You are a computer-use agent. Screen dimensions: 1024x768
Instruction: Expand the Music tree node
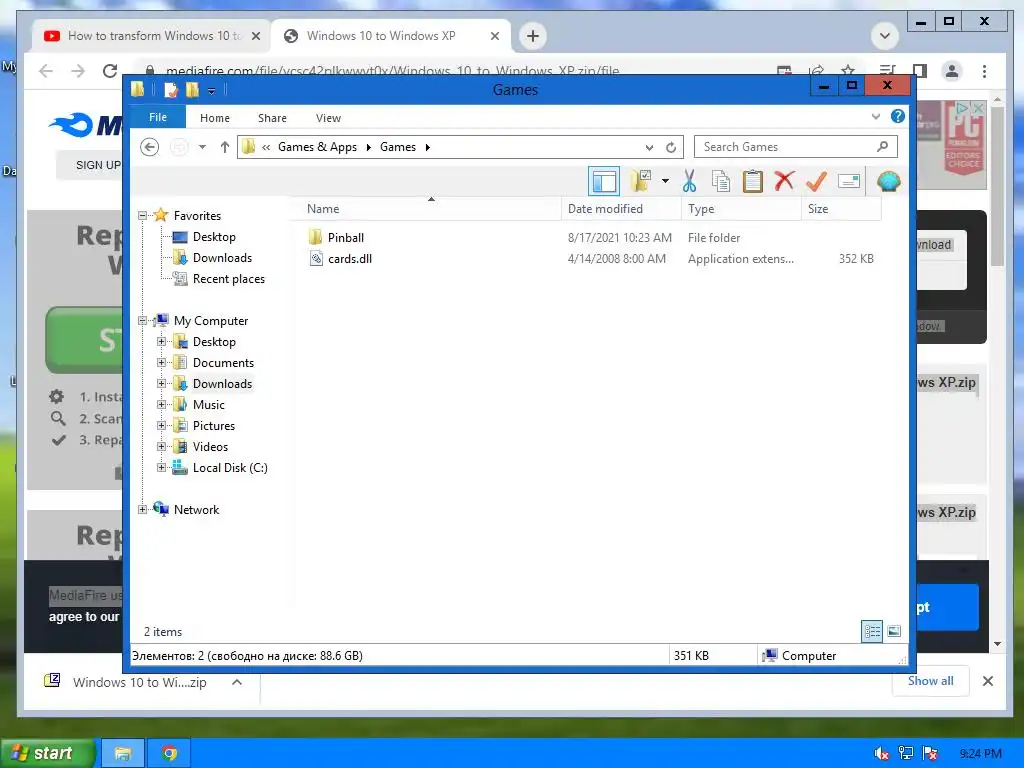click(161, 404)
